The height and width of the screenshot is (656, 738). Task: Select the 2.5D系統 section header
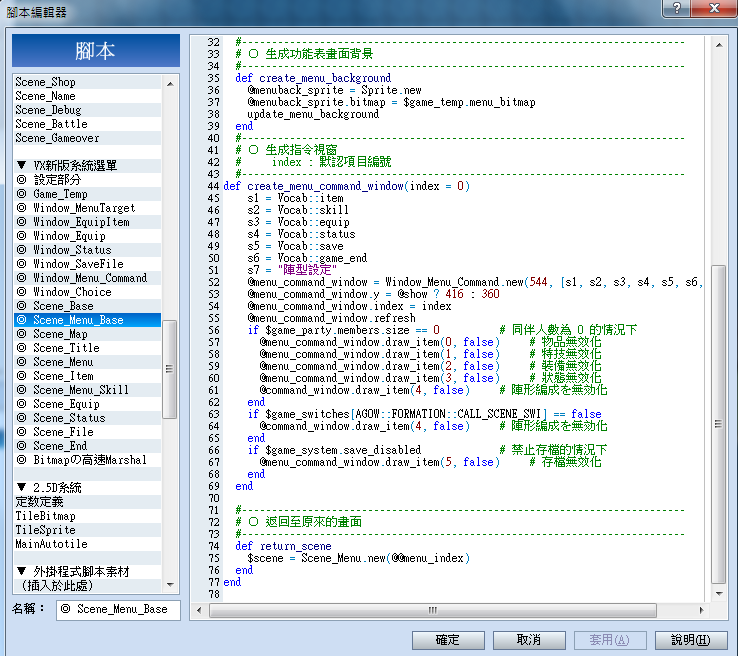(88, 488)
